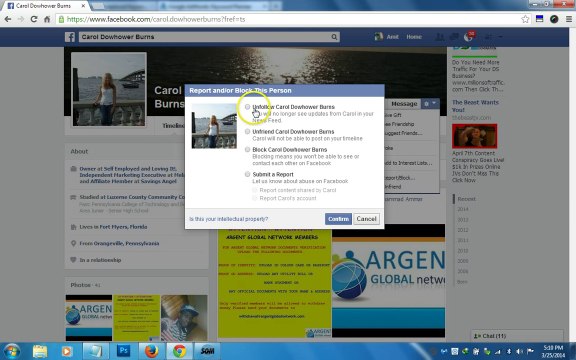Select the Unfollow Carol Dowhower Burns radio button

tap(248, 107)
